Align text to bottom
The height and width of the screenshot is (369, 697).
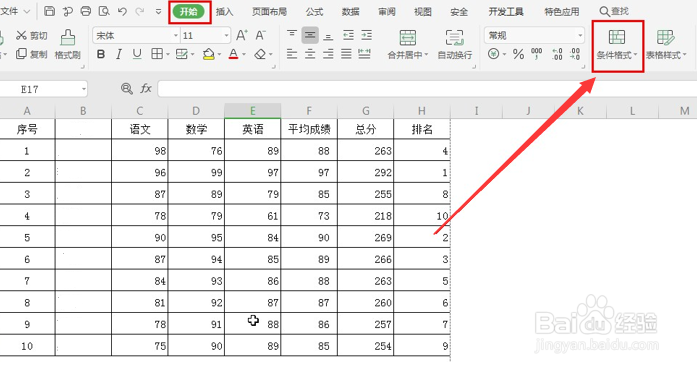[x=328, y=35]
